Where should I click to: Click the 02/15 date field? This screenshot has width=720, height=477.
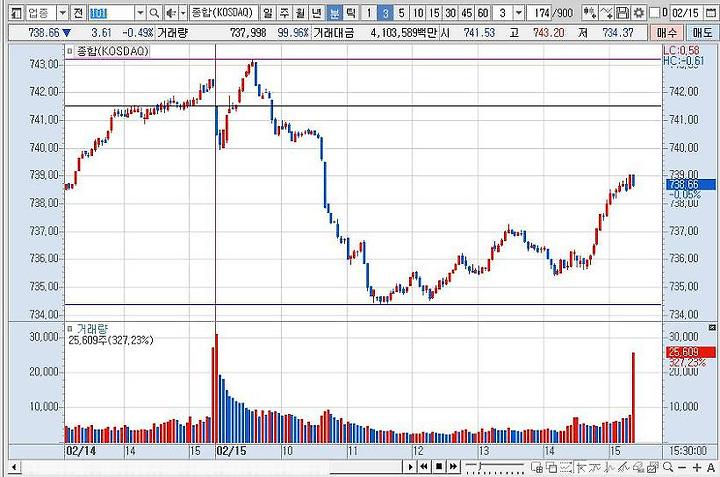[x=685, y=13]
